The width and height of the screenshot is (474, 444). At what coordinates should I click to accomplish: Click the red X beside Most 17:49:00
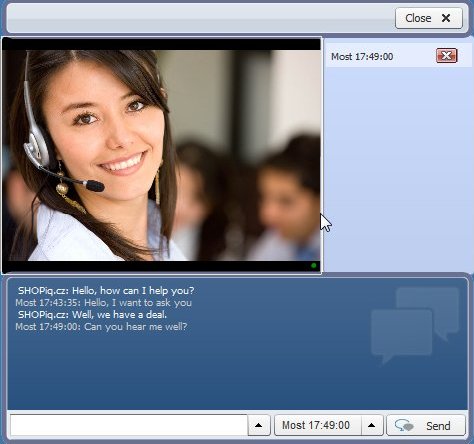[x=447, y=55]
